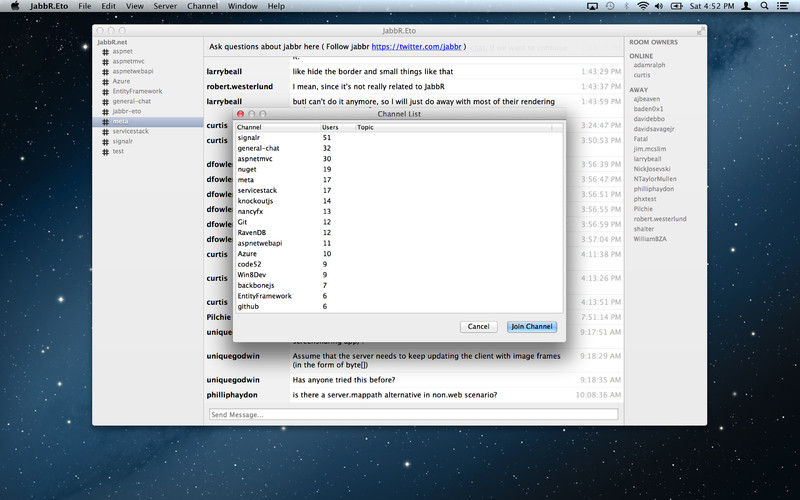The height and width of the screenshot is (500, 800).
Task: Select meta row in Channel List
Action: pyautogui.click(x=399, y=180)
